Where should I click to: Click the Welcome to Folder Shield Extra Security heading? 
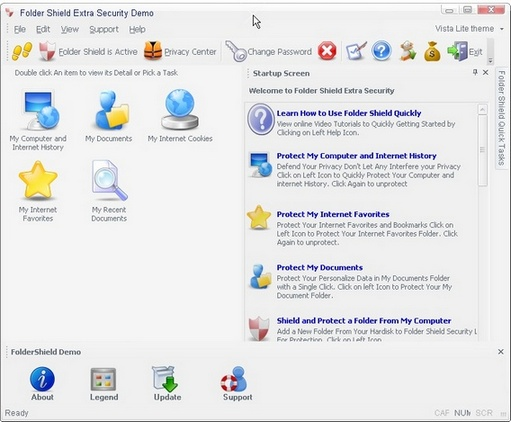tap(321, 91)
